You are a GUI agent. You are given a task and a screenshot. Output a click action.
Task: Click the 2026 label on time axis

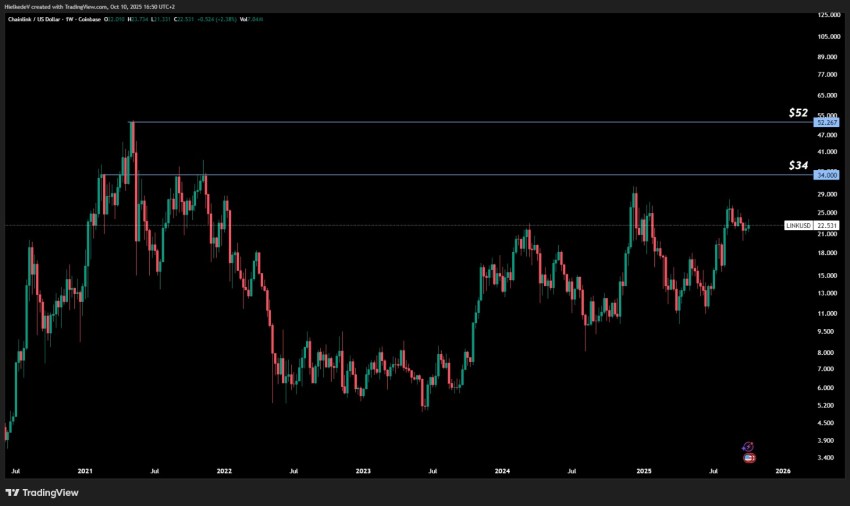(x=783, y=469)
